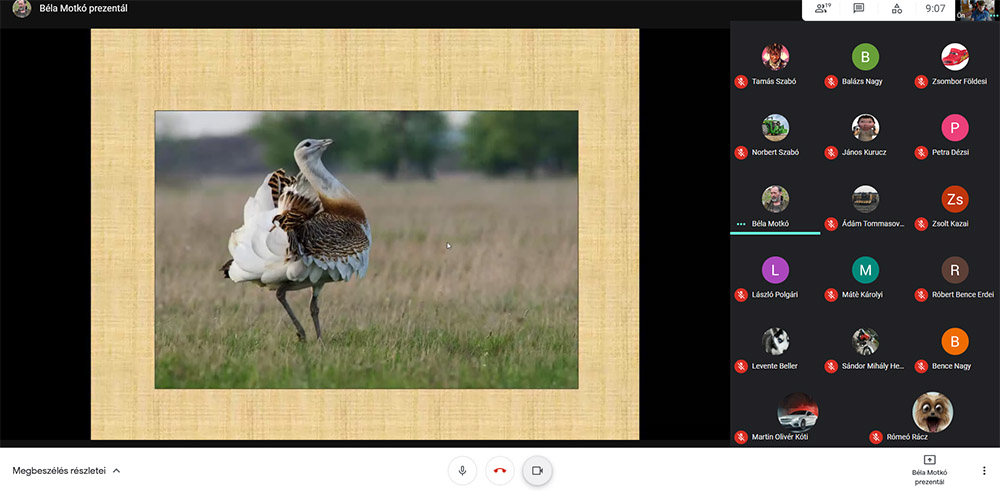The width and height of the screenshot is (1000, 491).
Task: Click muted mic icon beside János Kurucz
Action: 831,152
